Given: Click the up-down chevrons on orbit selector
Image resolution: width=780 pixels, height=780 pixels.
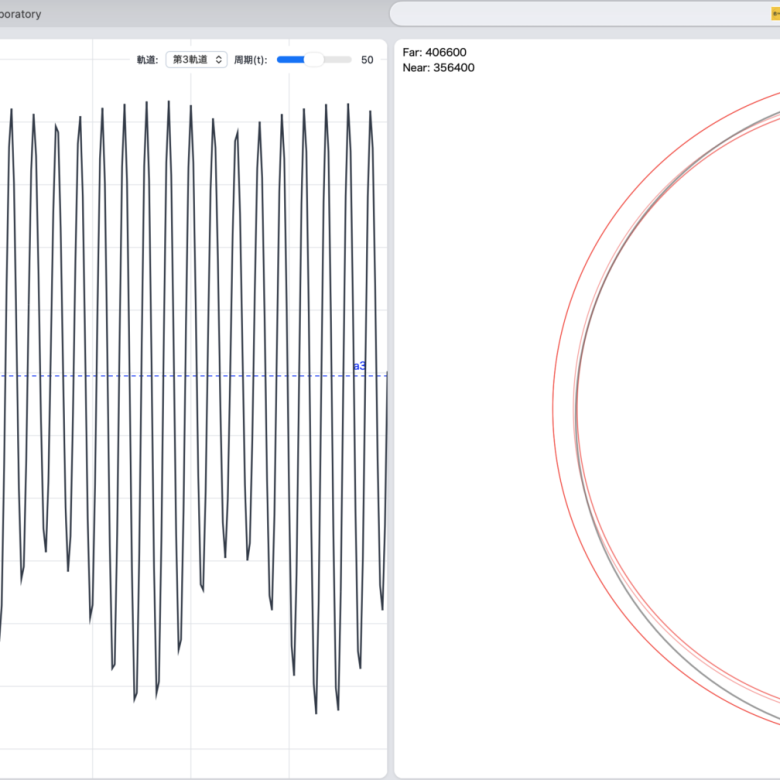Looking at the screenshot, I should (219, 60).
